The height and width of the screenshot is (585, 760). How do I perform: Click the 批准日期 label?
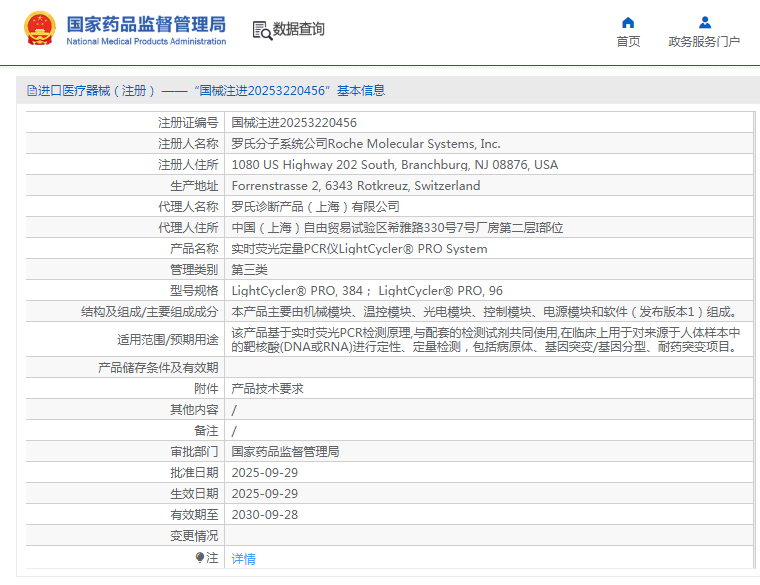pyautogui.click(x=194, y=473)
